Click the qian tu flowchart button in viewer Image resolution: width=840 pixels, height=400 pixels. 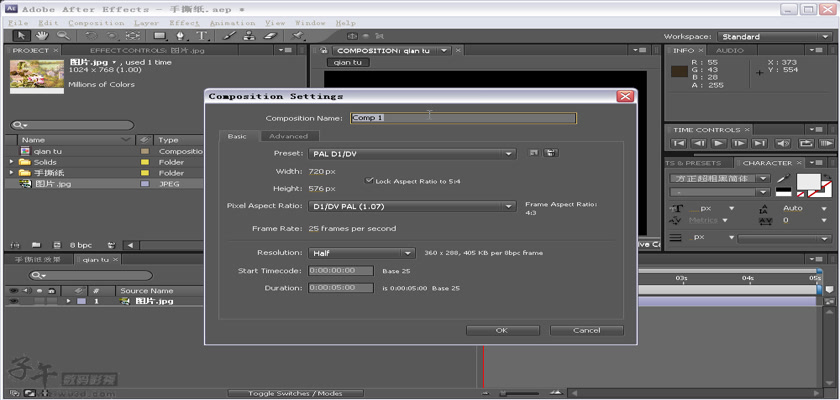(x=348, y=63)
